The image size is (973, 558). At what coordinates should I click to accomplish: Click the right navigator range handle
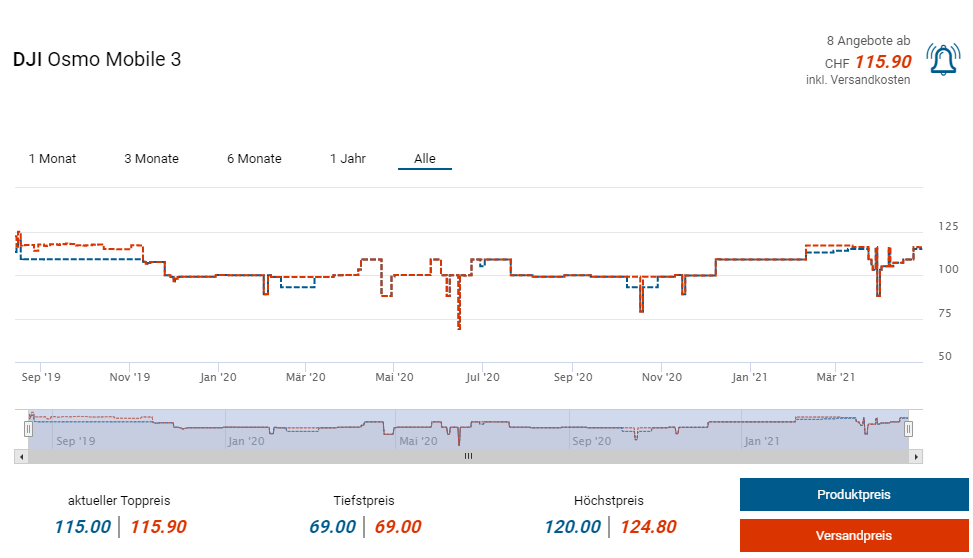[909, 428]
